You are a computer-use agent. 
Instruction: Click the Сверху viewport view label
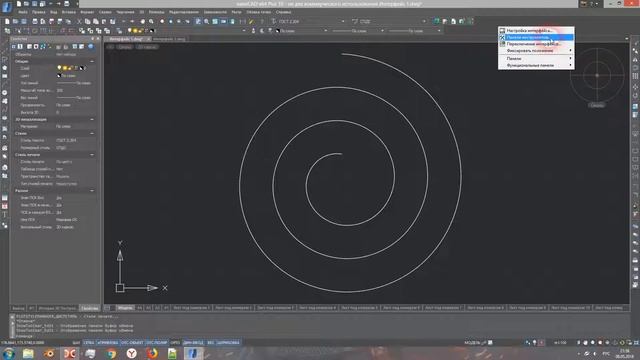tap(124, 47)
